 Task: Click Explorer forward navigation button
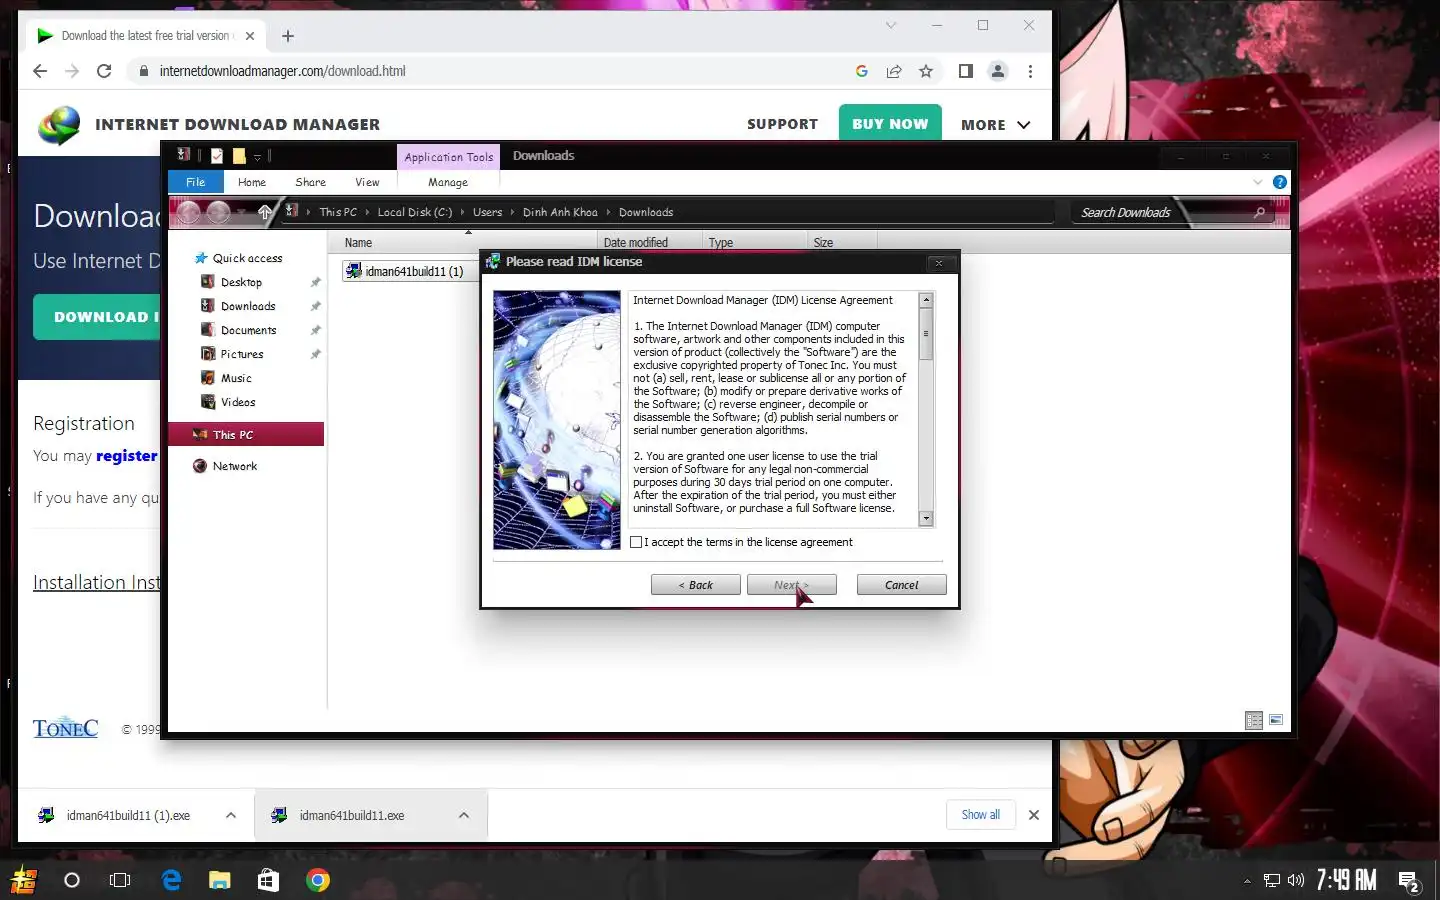pyautogui.click(x=218, y=212)
